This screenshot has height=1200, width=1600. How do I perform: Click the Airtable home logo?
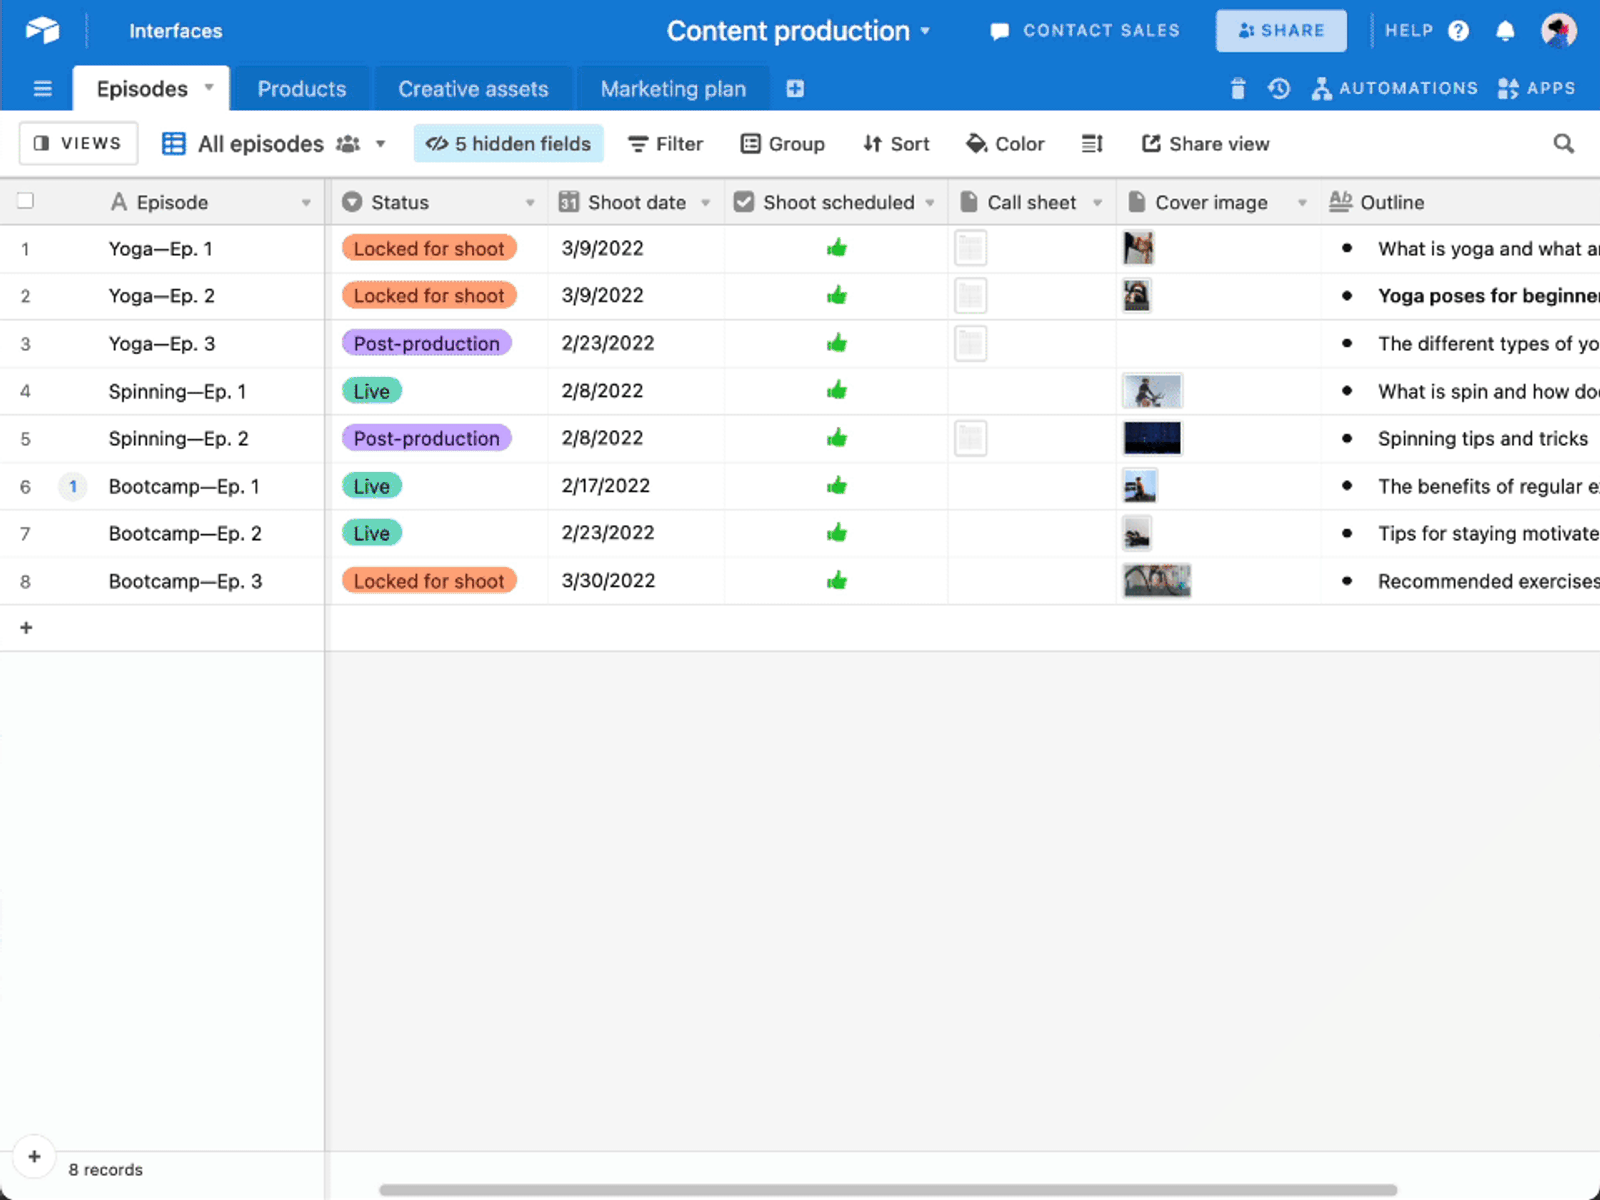(42, 30)
